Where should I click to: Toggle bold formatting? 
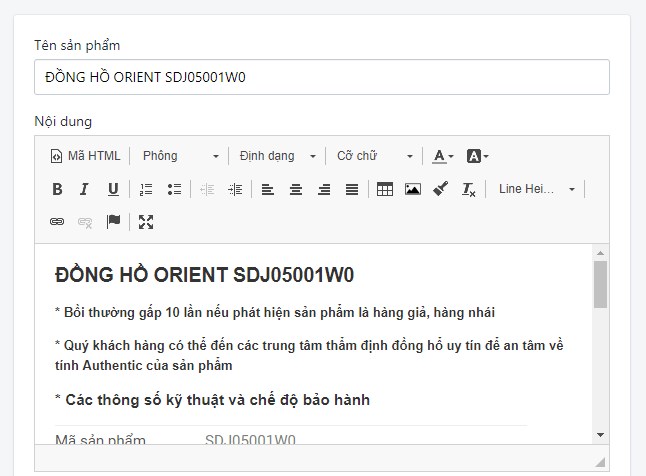(x=57, y=189)
